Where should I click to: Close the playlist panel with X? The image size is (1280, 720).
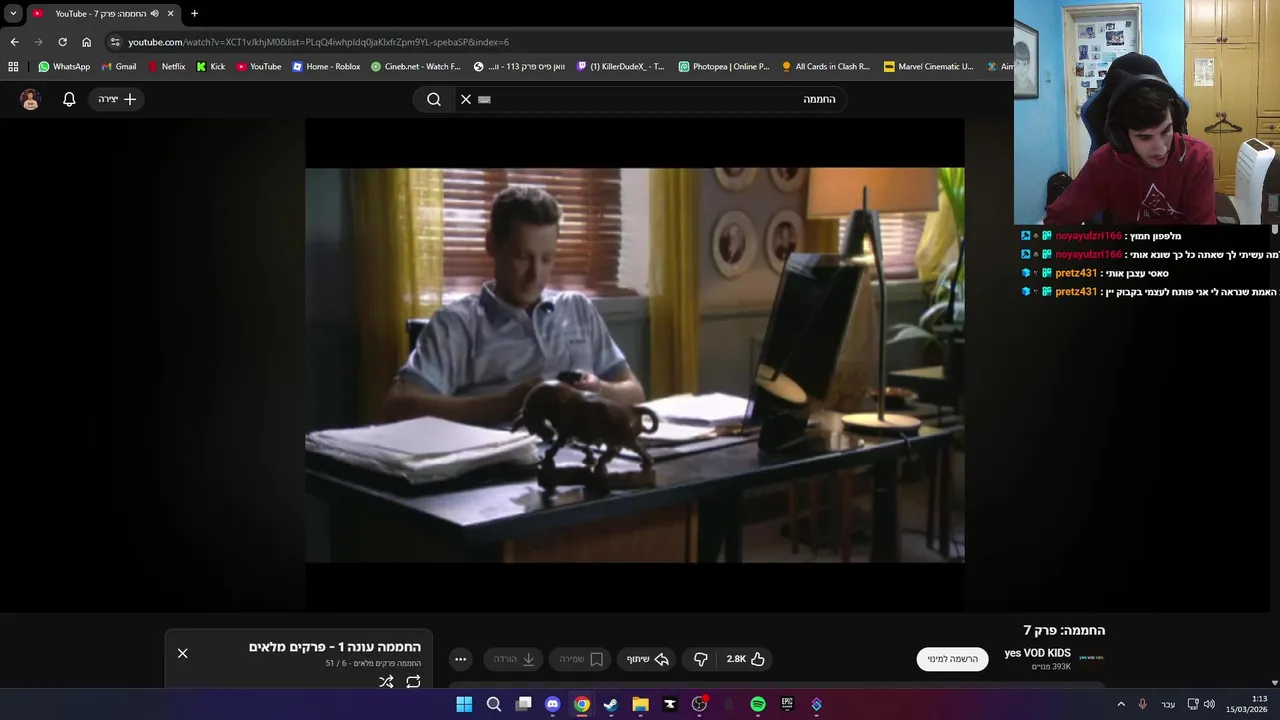[182, 653]
